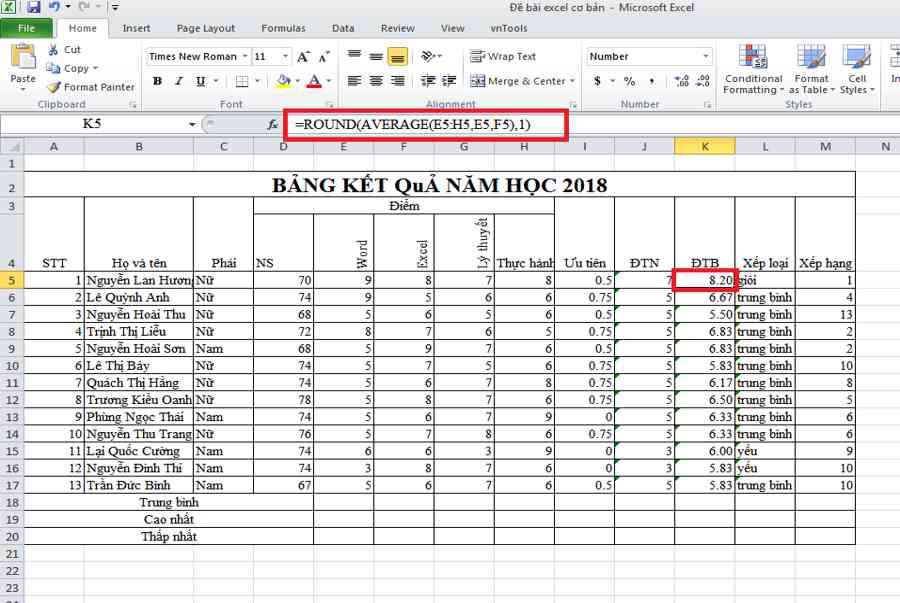Screen dimensions: 900x603
Task: Open the Number format dialog launcher
Action: tap(707, 104)
